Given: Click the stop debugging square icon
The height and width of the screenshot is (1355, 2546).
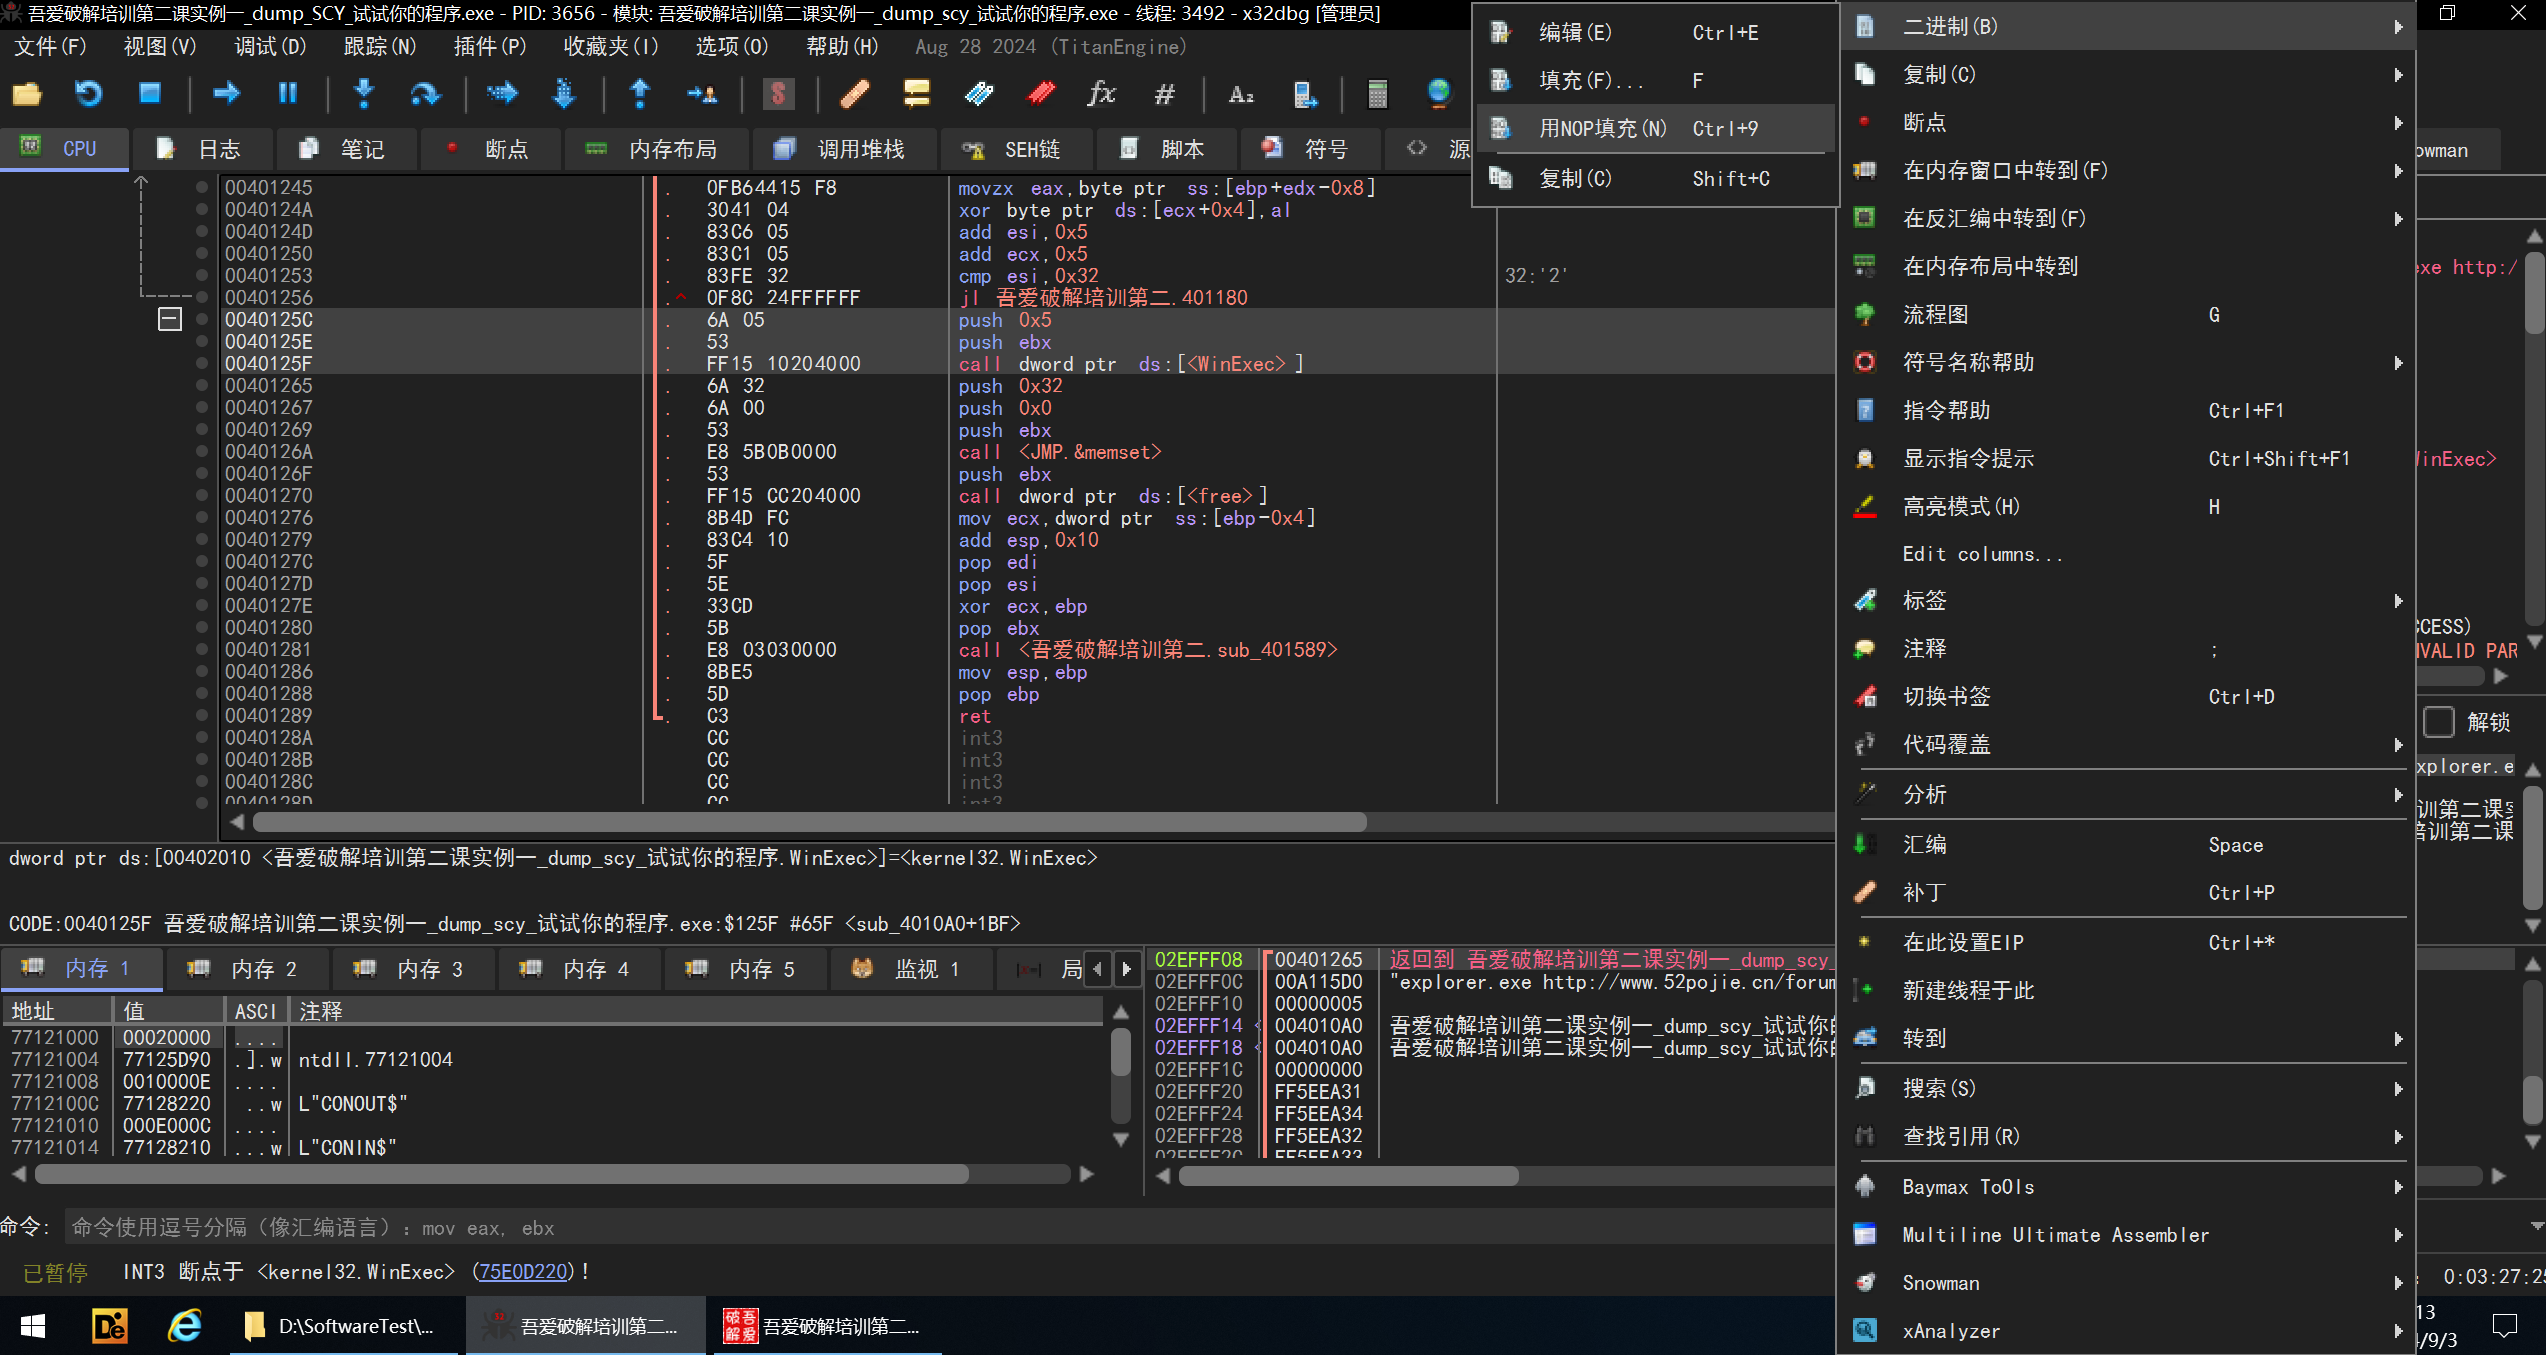Looking at the screenshot, I should click(x=150, y=94).
